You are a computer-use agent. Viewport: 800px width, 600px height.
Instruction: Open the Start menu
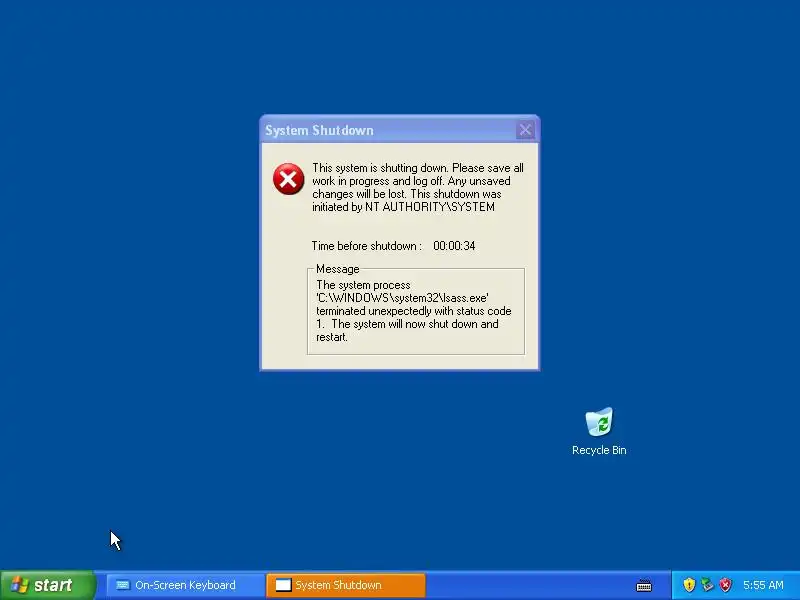(47, 585)
